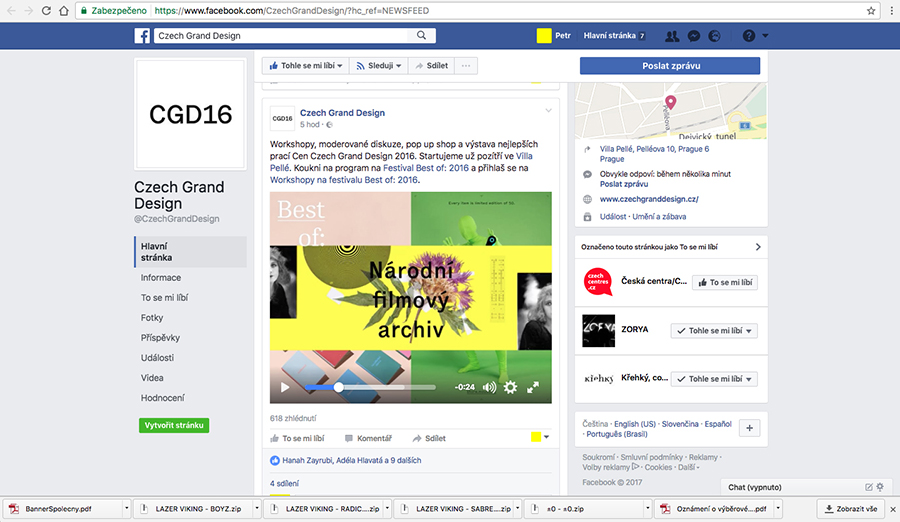The width and height of the screenshot is (900, 522).
Task: Open notifications globe icon
Action: click(714, 36)
